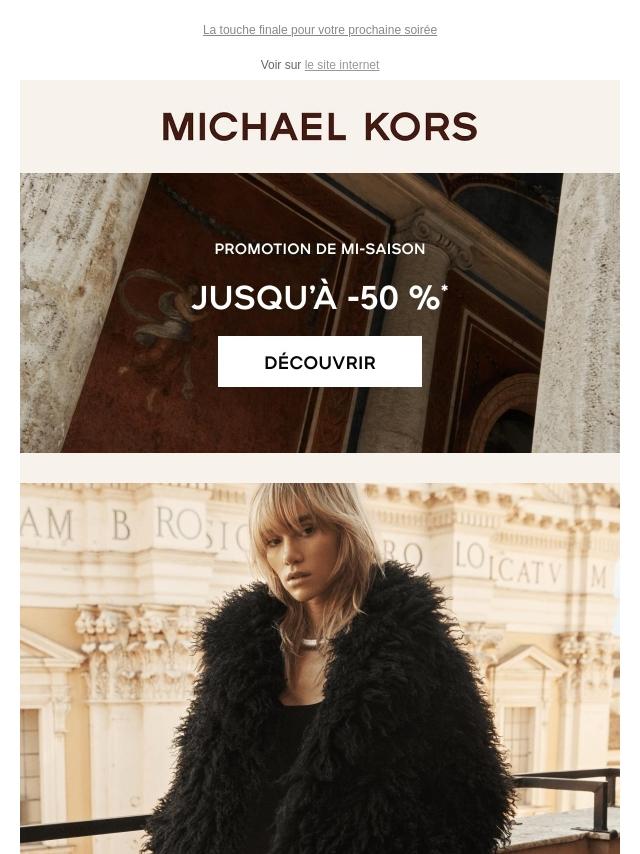The width and height of the screenshot is (640, 854).
Task: Click the DÉCOUVRIR button
Action: (x=320, y=362)
